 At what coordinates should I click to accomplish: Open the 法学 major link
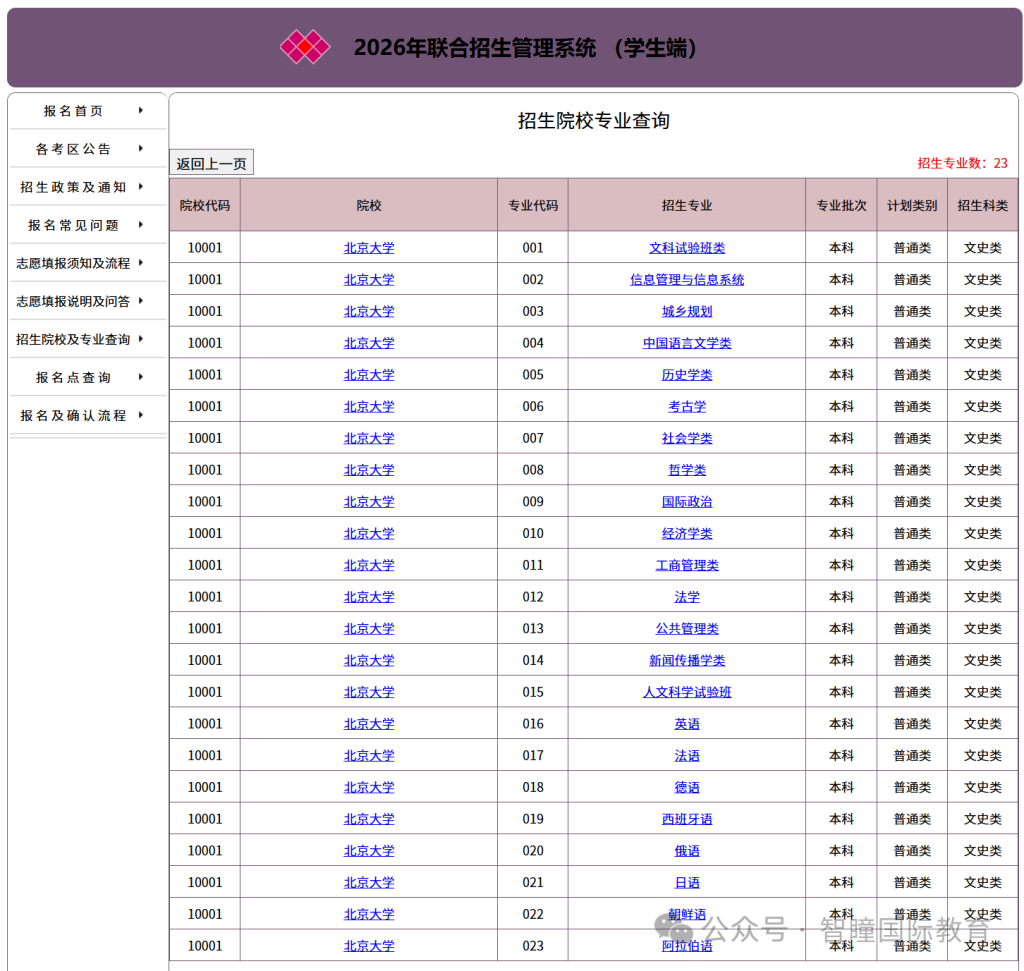click(686, 597)
